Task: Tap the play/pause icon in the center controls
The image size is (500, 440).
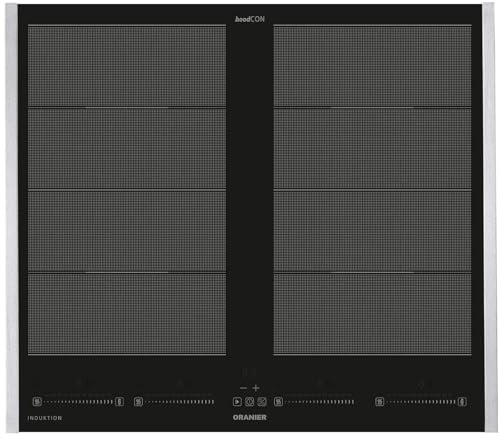Action: [237, 402]
